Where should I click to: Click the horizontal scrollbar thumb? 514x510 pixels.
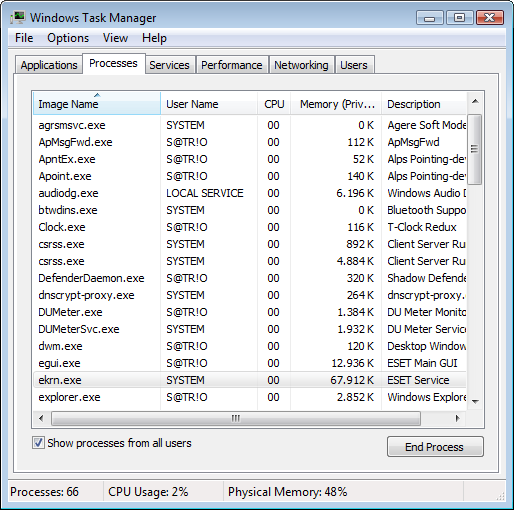tap(236, 418)
